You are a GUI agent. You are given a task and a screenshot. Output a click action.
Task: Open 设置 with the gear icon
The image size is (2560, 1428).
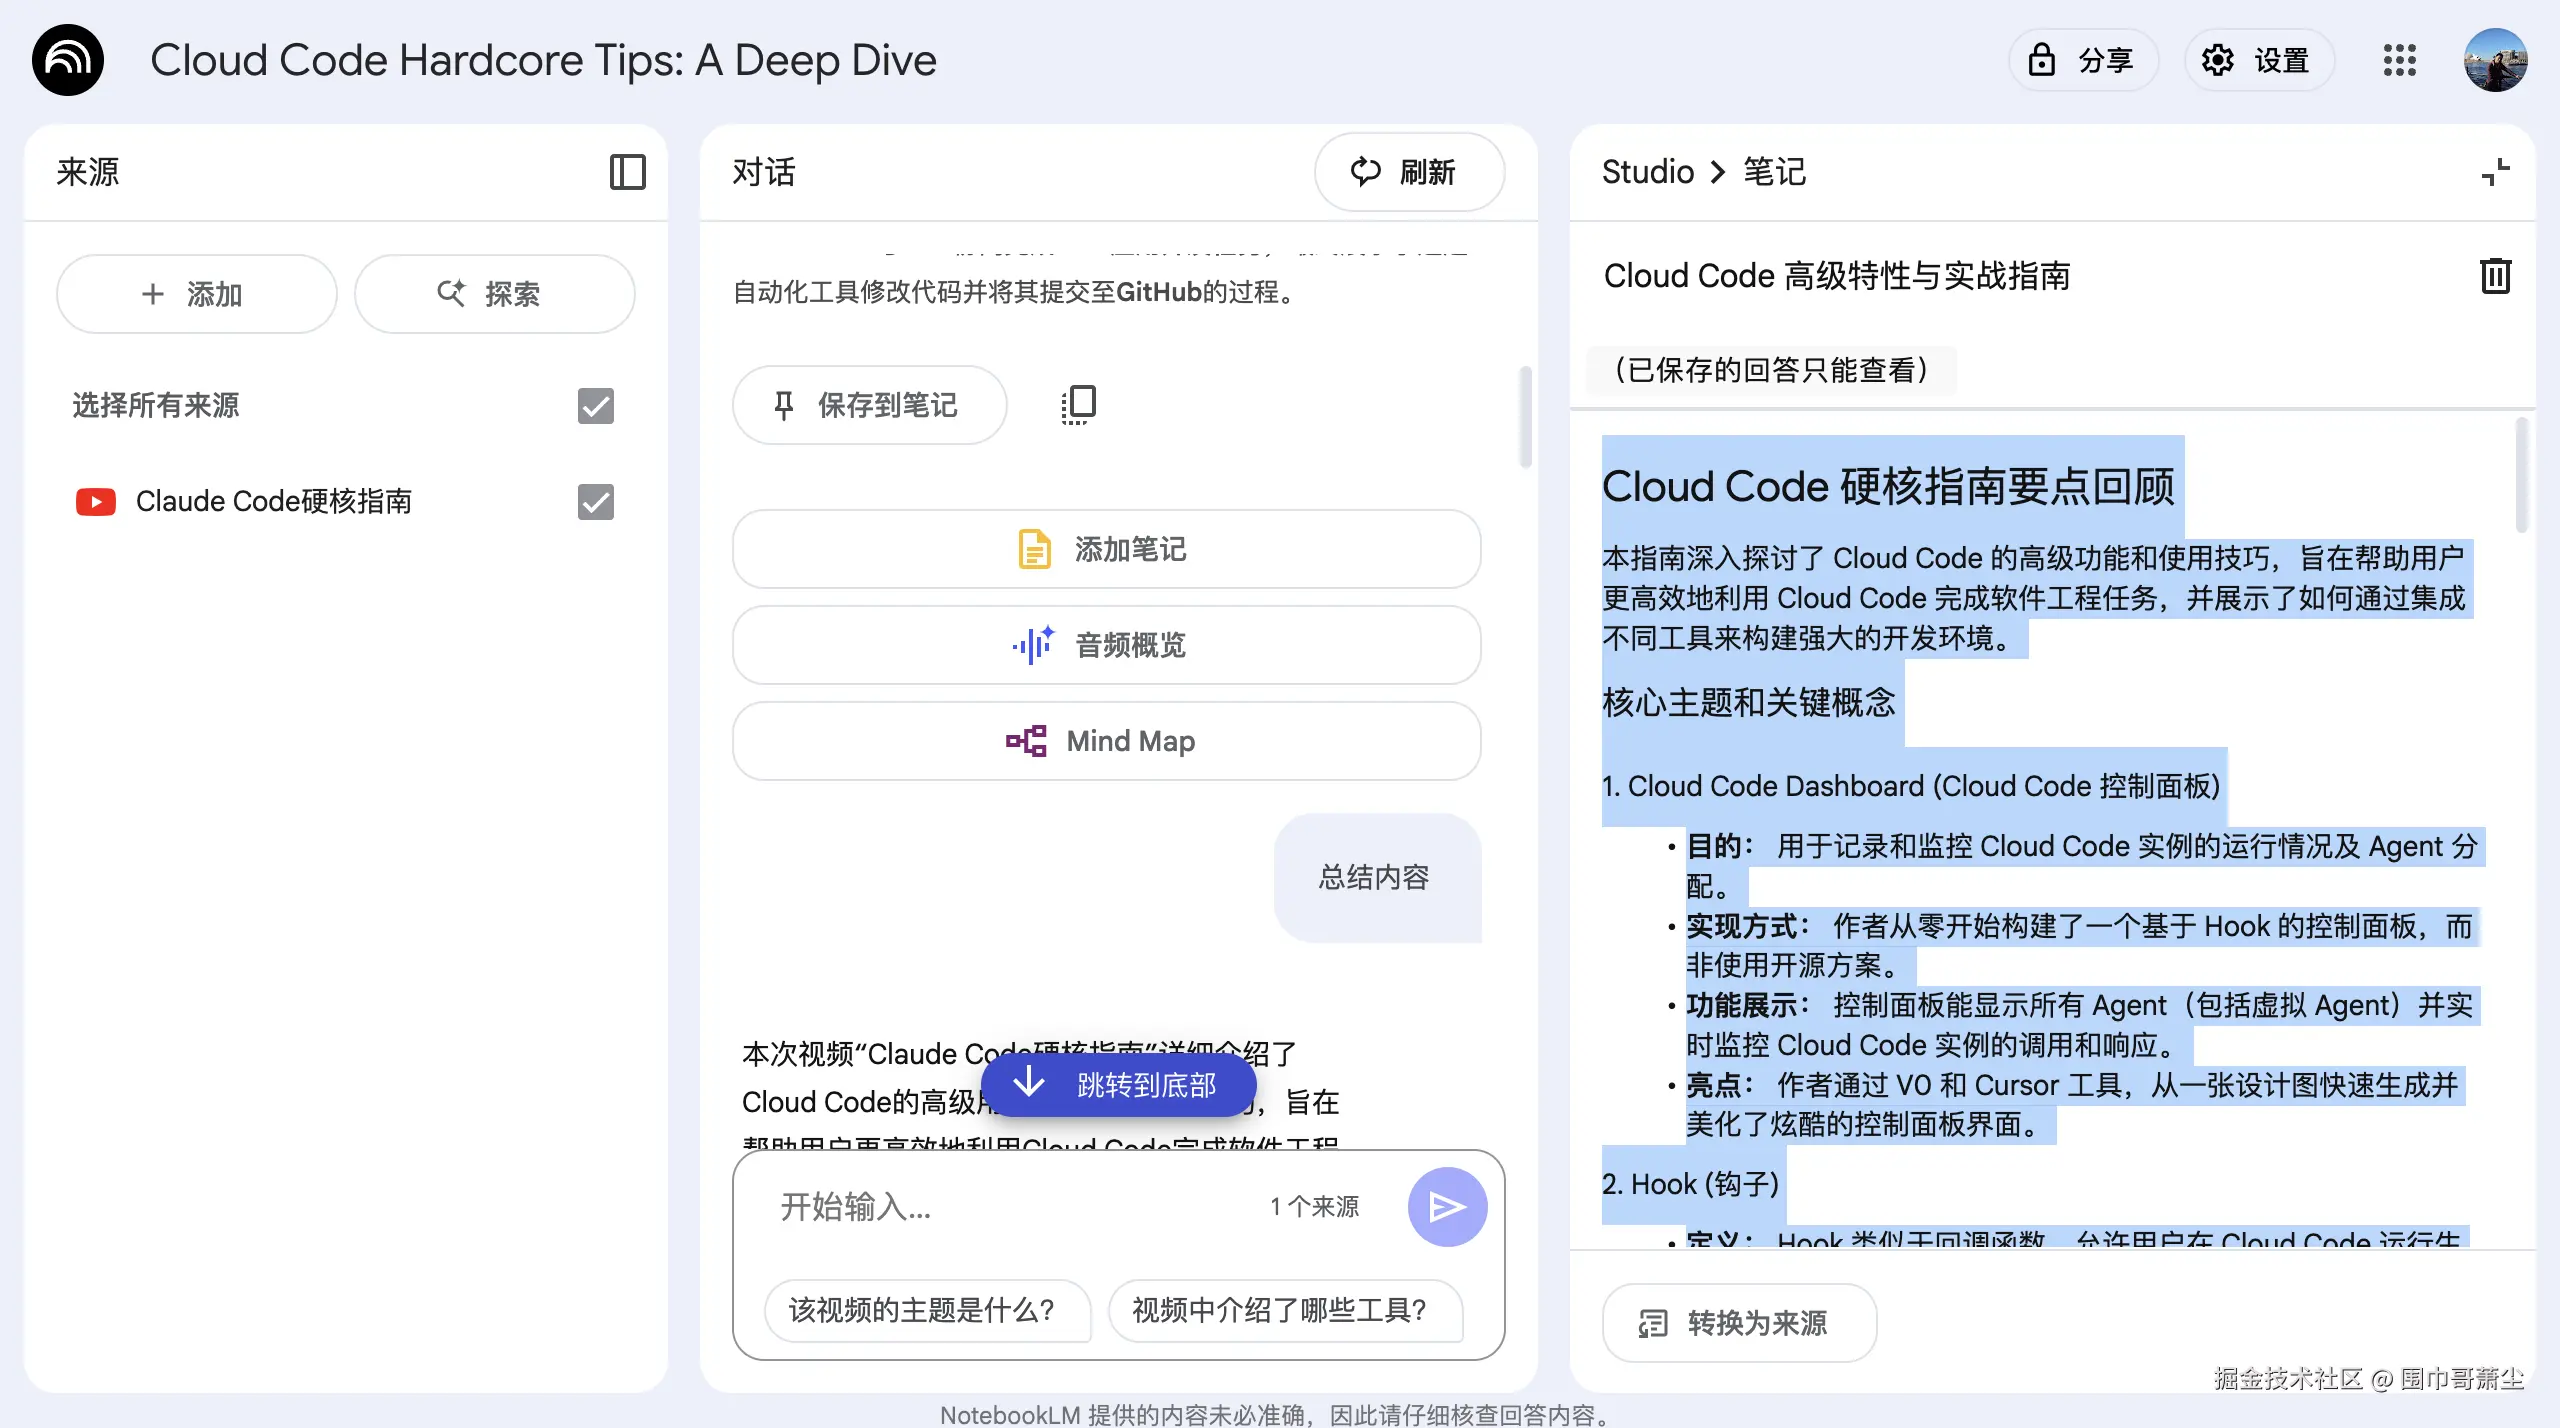pyautogui.click(x=2259, y=60)
